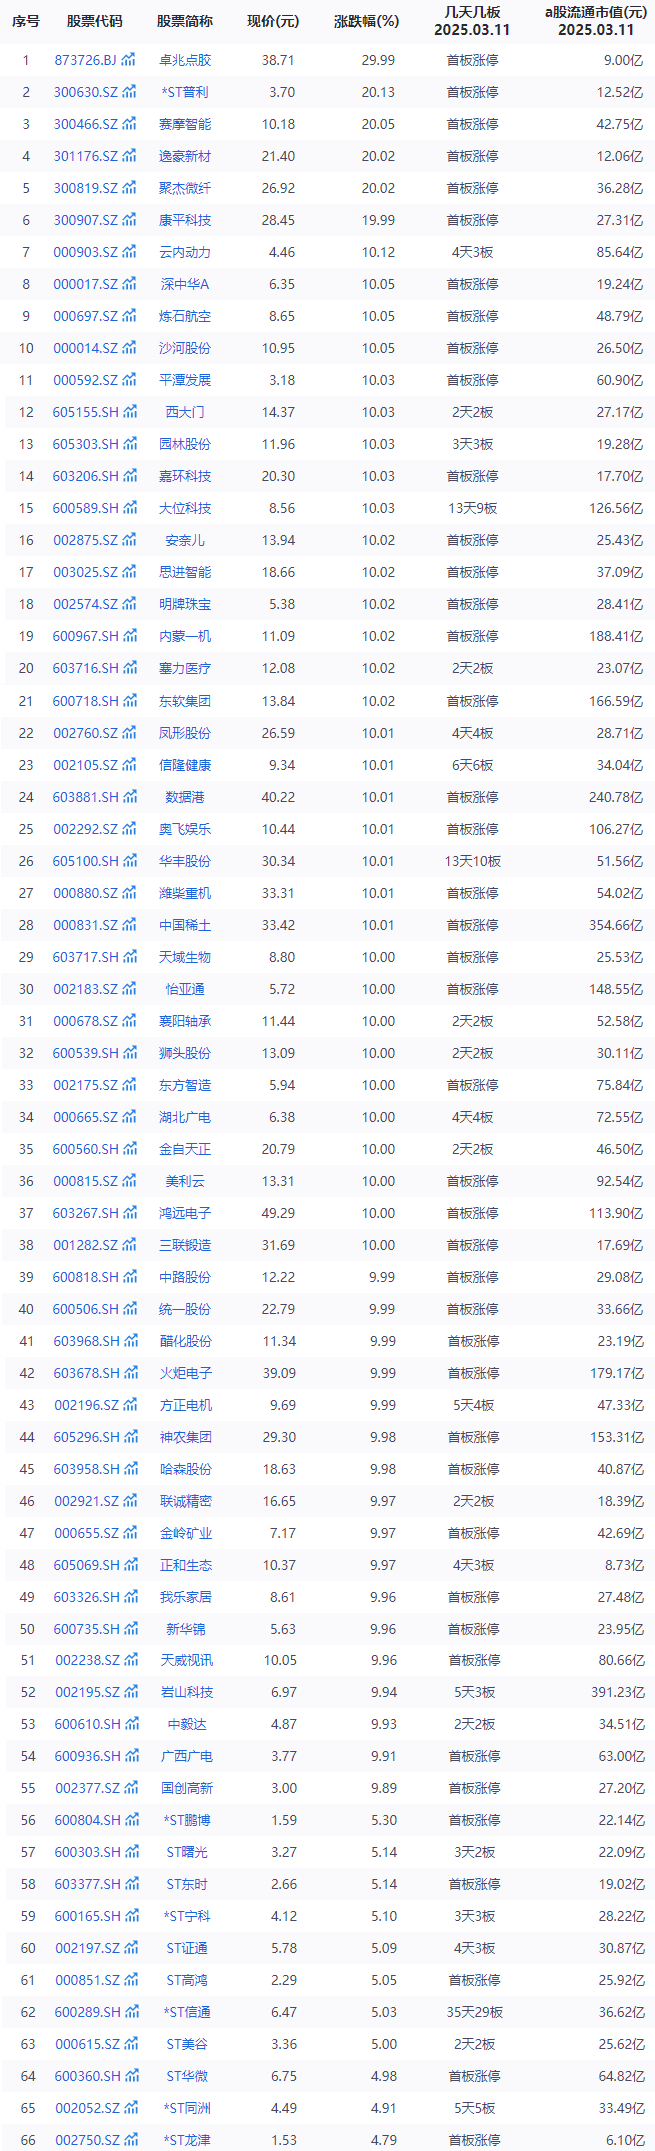
Task: Open chart icon beside 605100.SH
Action: click(x=129, y=861)
